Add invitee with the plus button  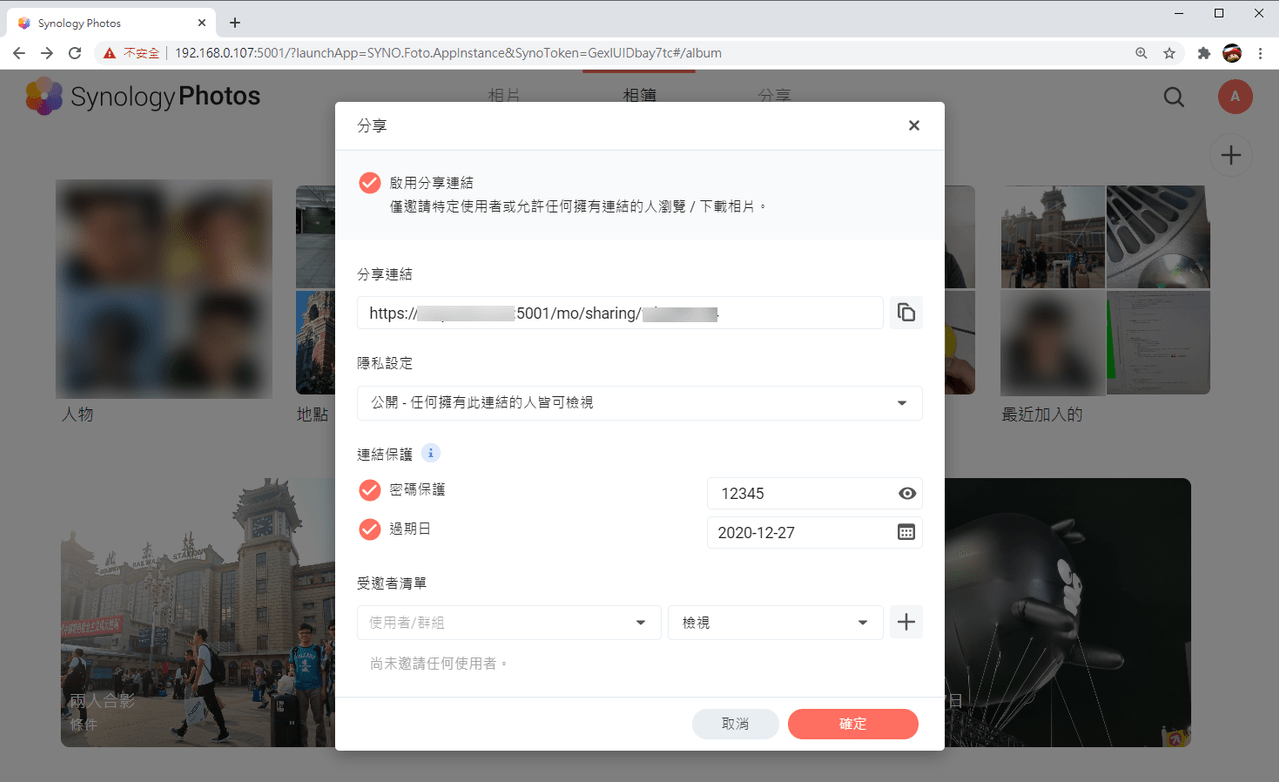click(x=906, y=622)
